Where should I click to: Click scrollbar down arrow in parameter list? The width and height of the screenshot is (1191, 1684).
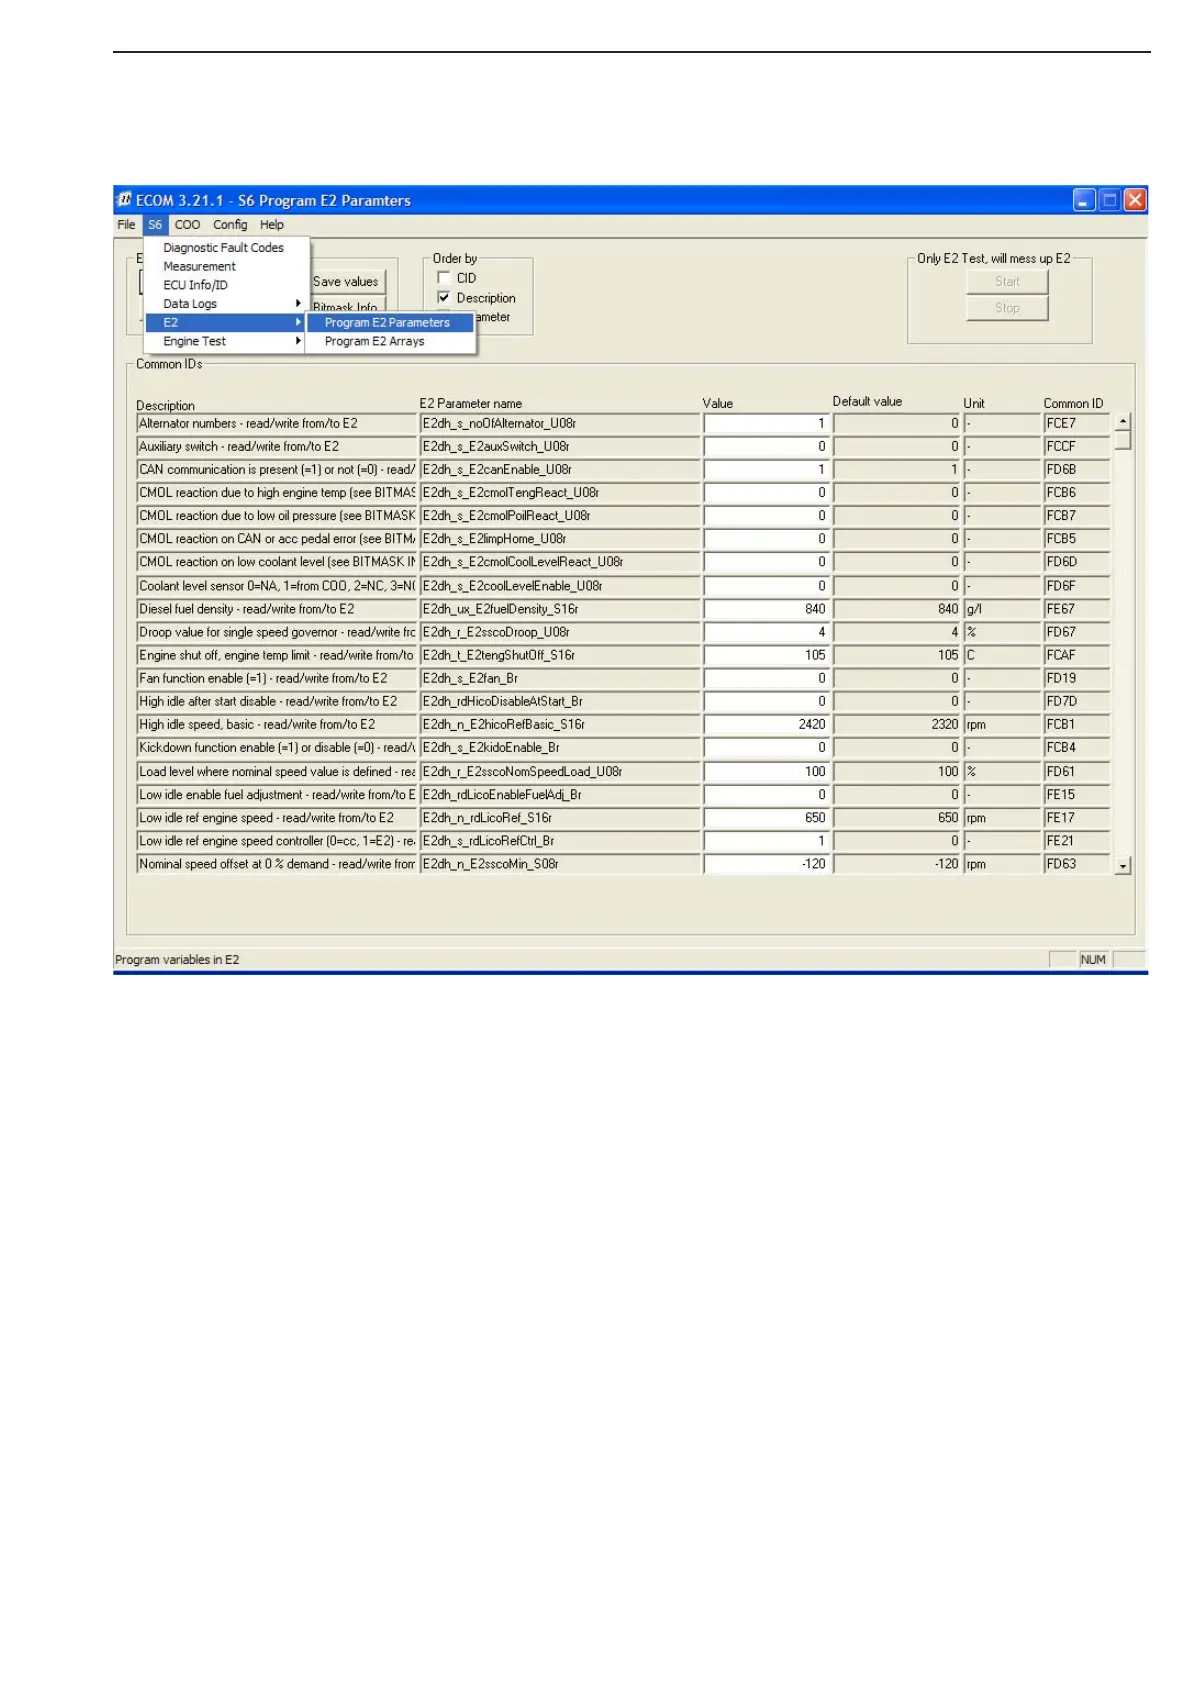(1123, 866)
